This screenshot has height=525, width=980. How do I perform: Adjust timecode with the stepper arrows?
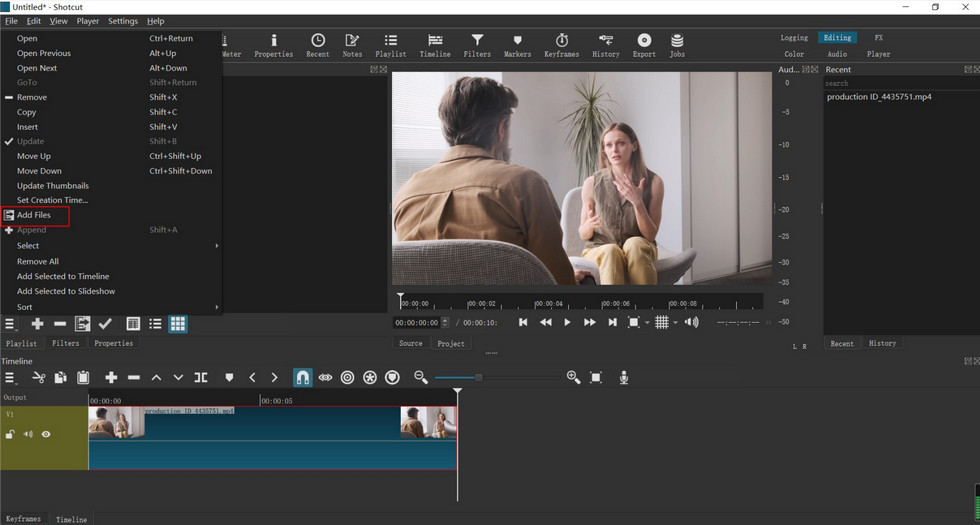(x=445, y=322)
